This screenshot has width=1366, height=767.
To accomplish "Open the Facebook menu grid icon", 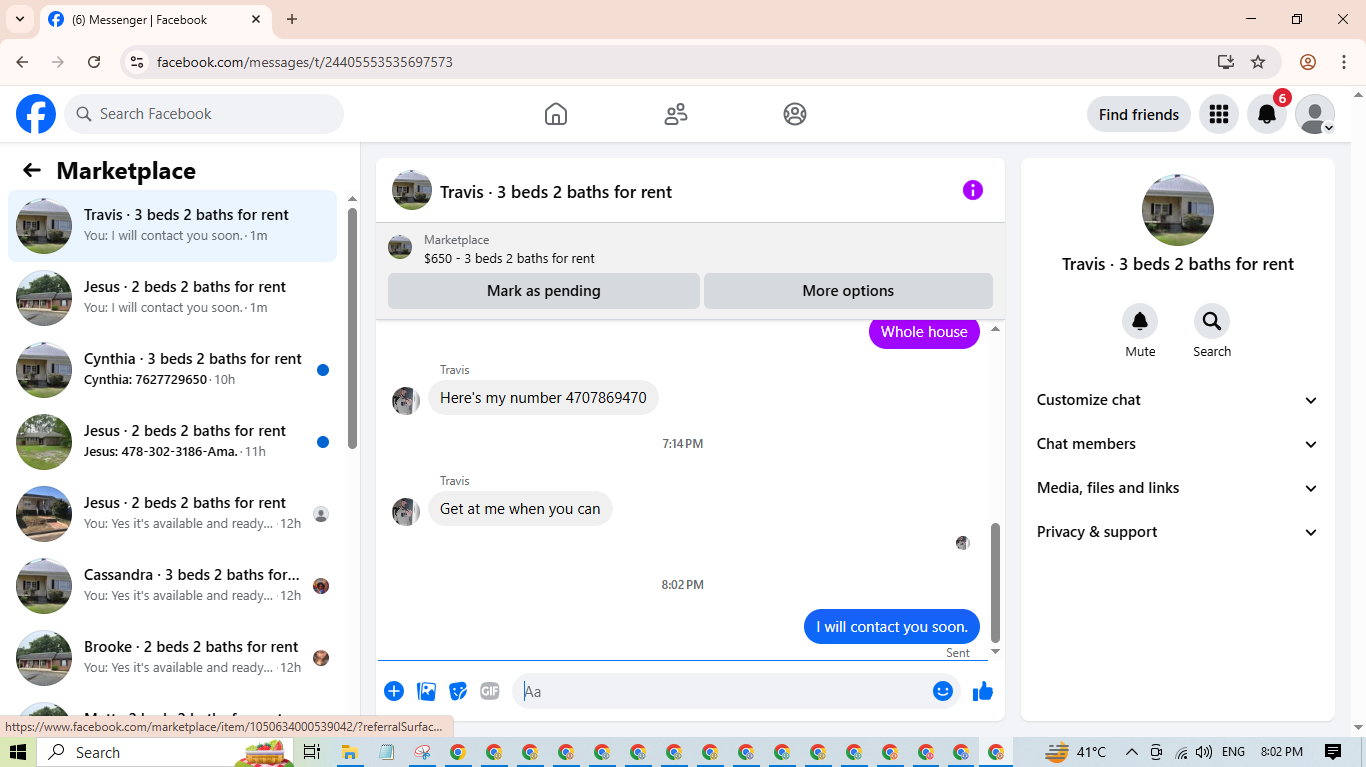I will (x=1219, y=114).
